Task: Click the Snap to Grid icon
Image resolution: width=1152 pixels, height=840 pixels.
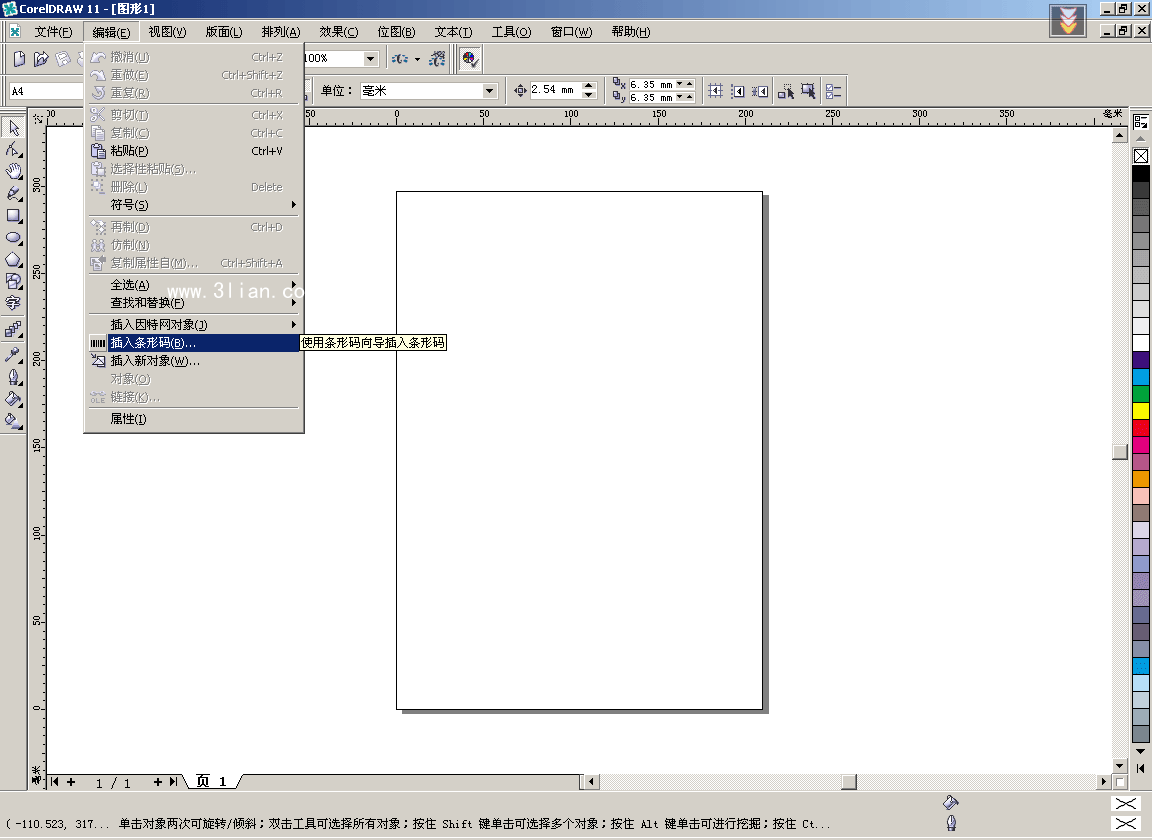Action: coord(715,91)
